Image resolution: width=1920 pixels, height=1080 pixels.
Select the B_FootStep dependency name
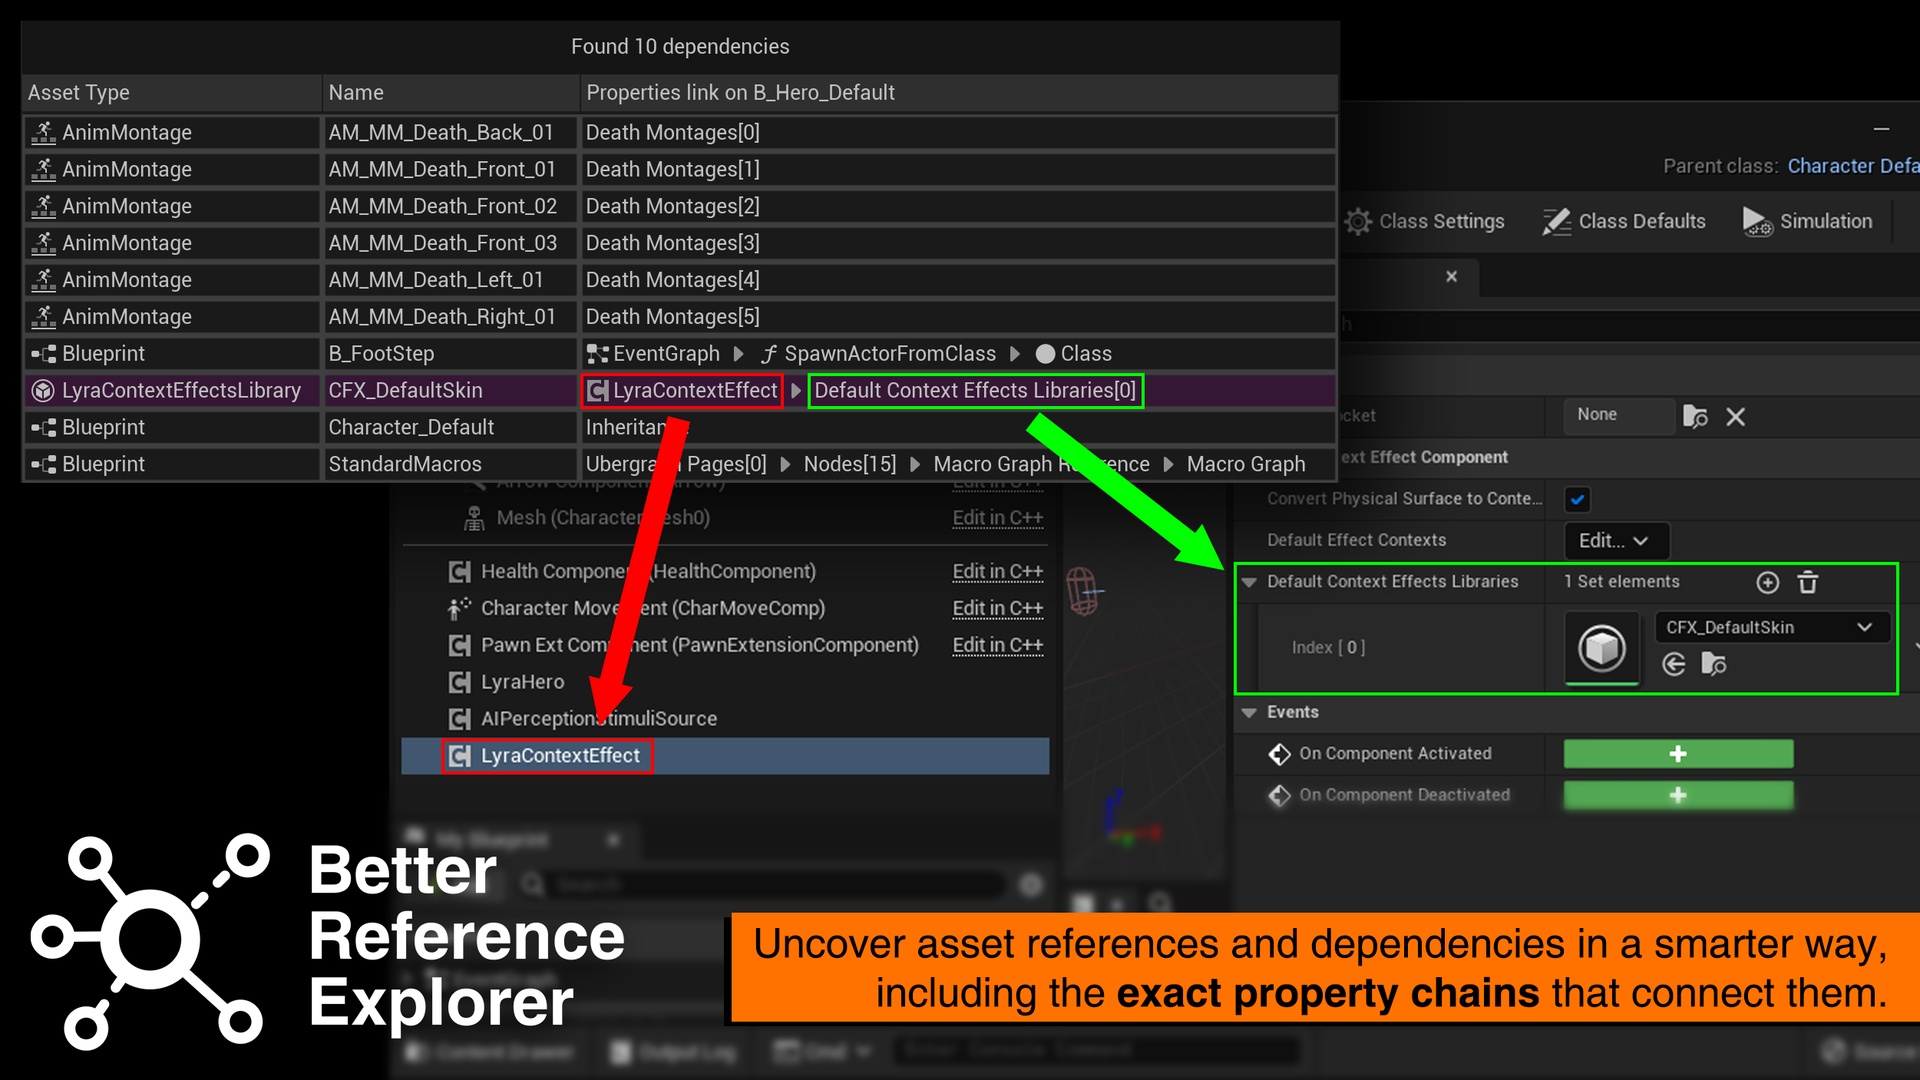point(381,354)
